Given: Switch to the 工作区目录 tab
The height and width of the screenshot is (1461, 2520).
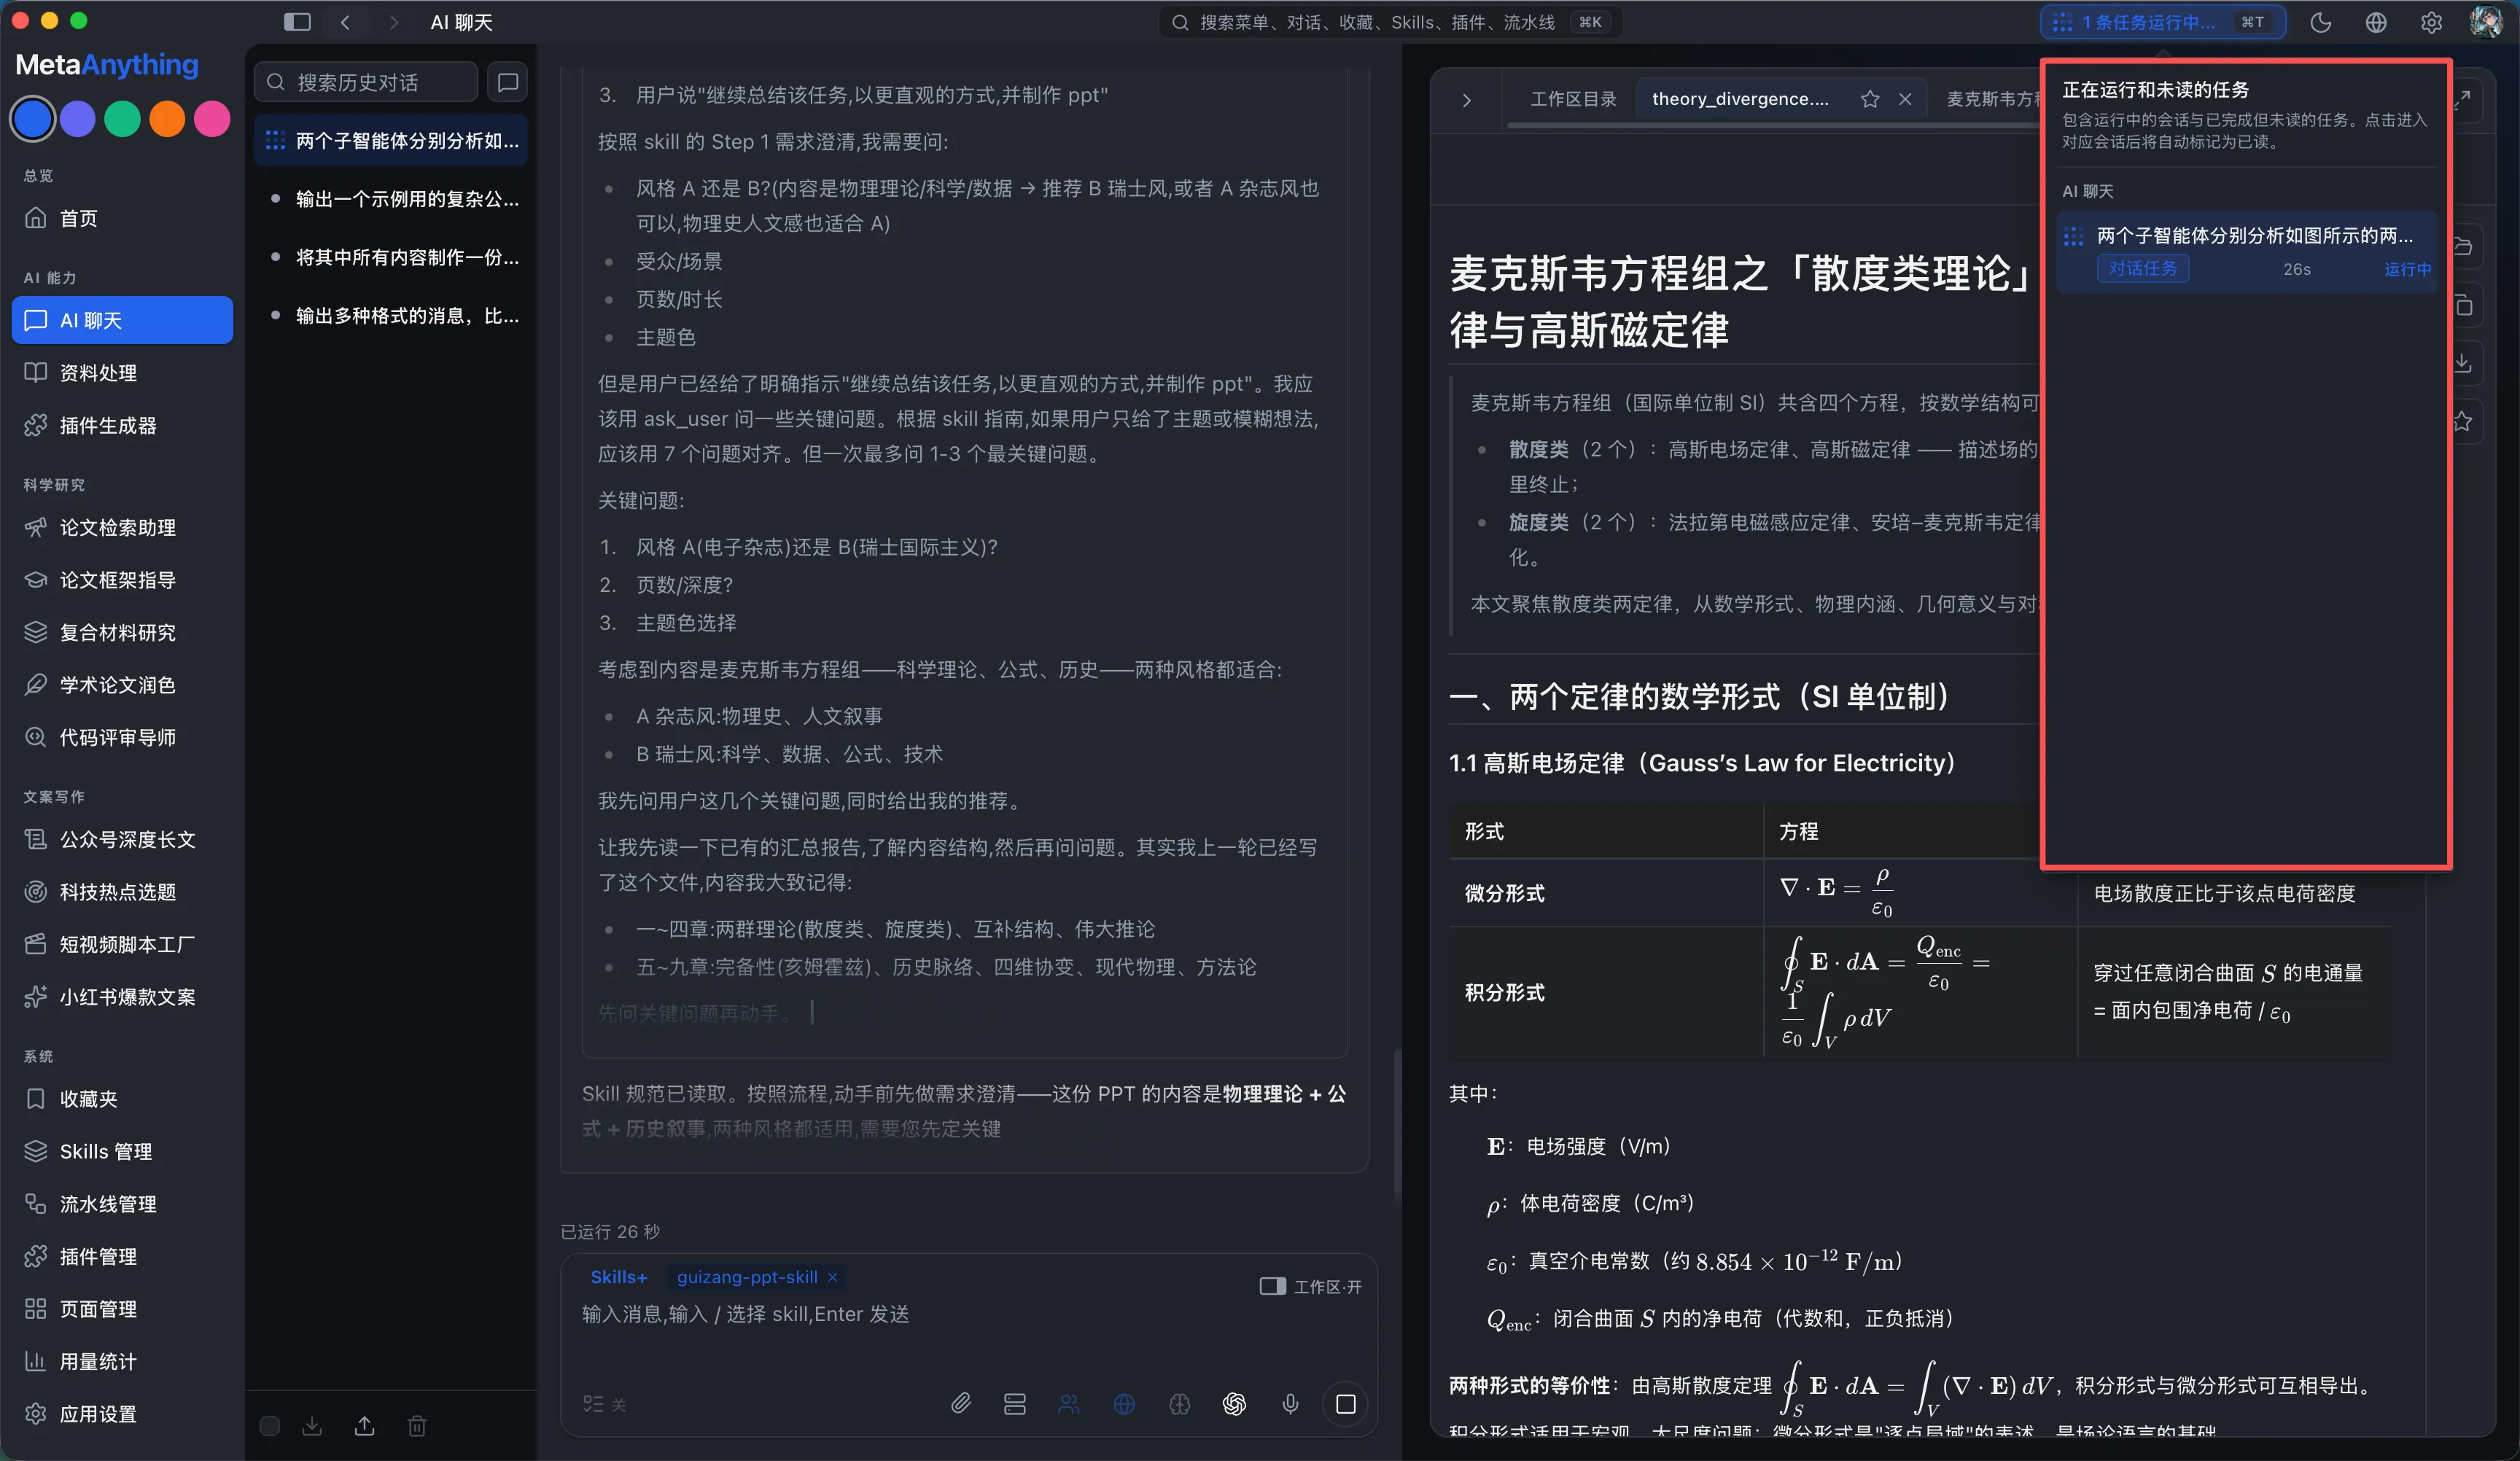Looking at the screenshot, I should [1573, 99].
